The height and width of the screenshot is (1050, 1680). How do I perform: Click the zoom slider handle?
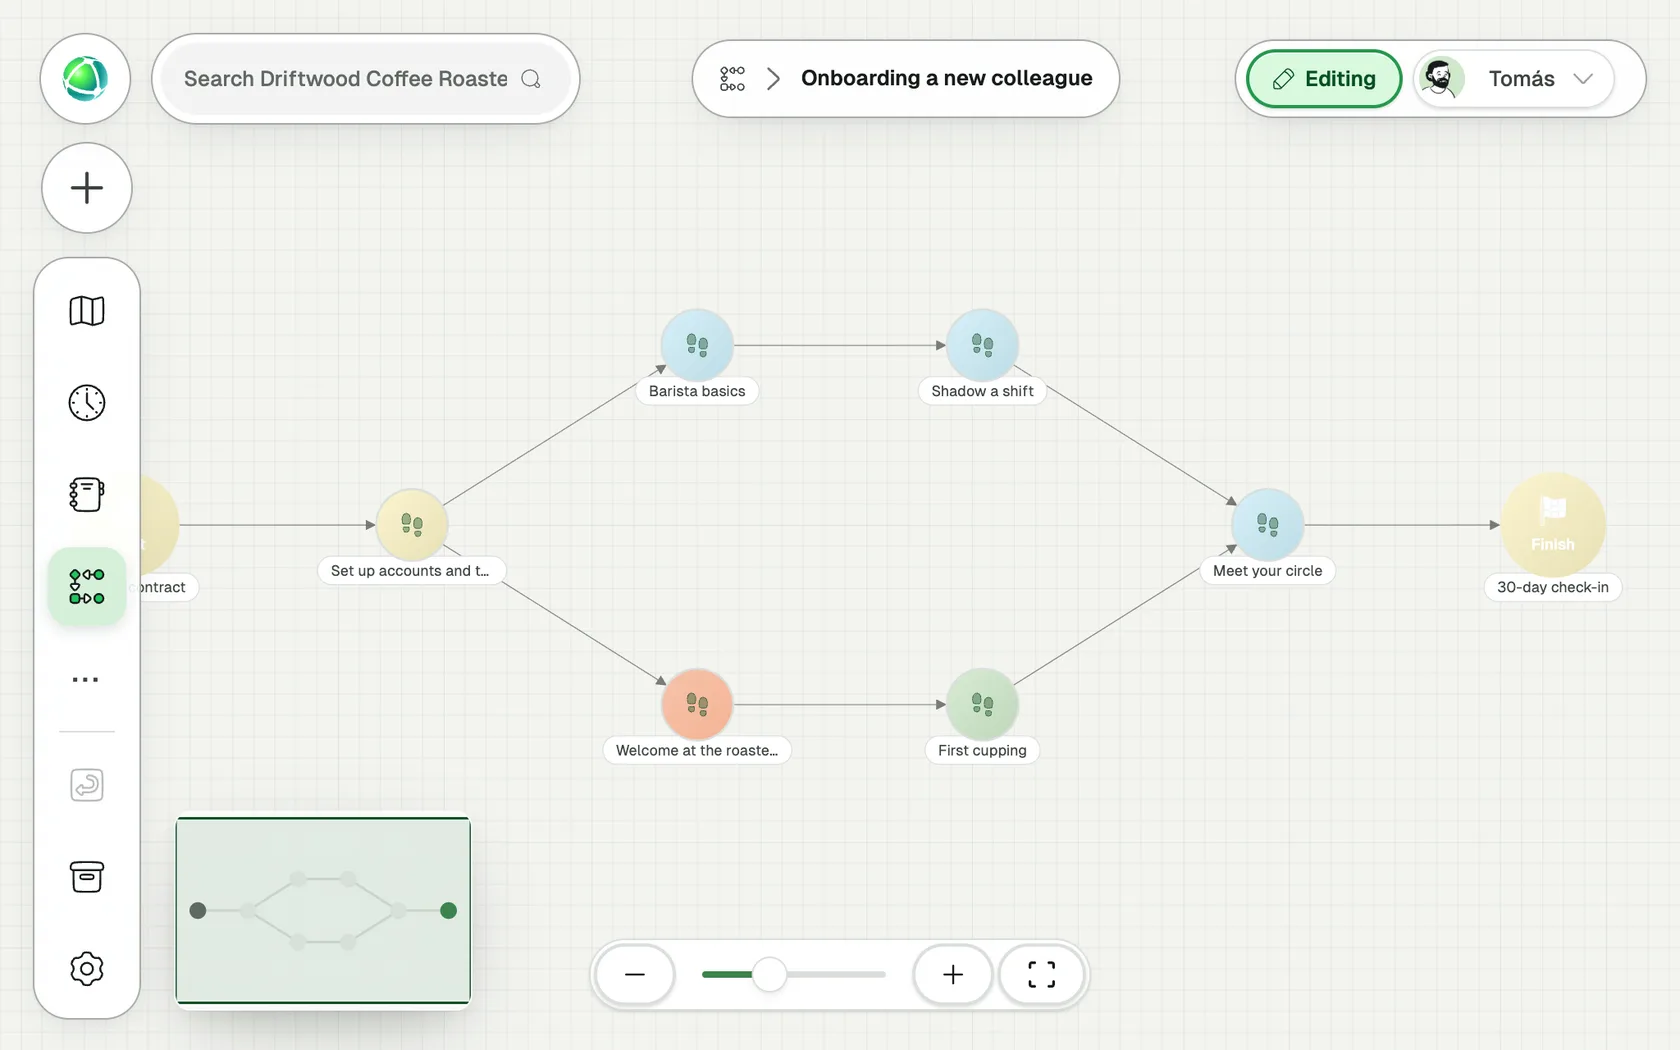pos(769,974)
